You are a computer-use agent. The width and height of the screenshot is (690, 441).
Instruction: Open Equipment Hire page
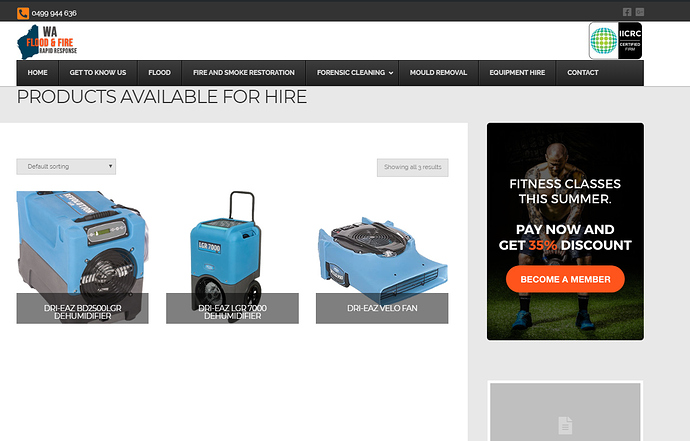(x=517, y=73)
